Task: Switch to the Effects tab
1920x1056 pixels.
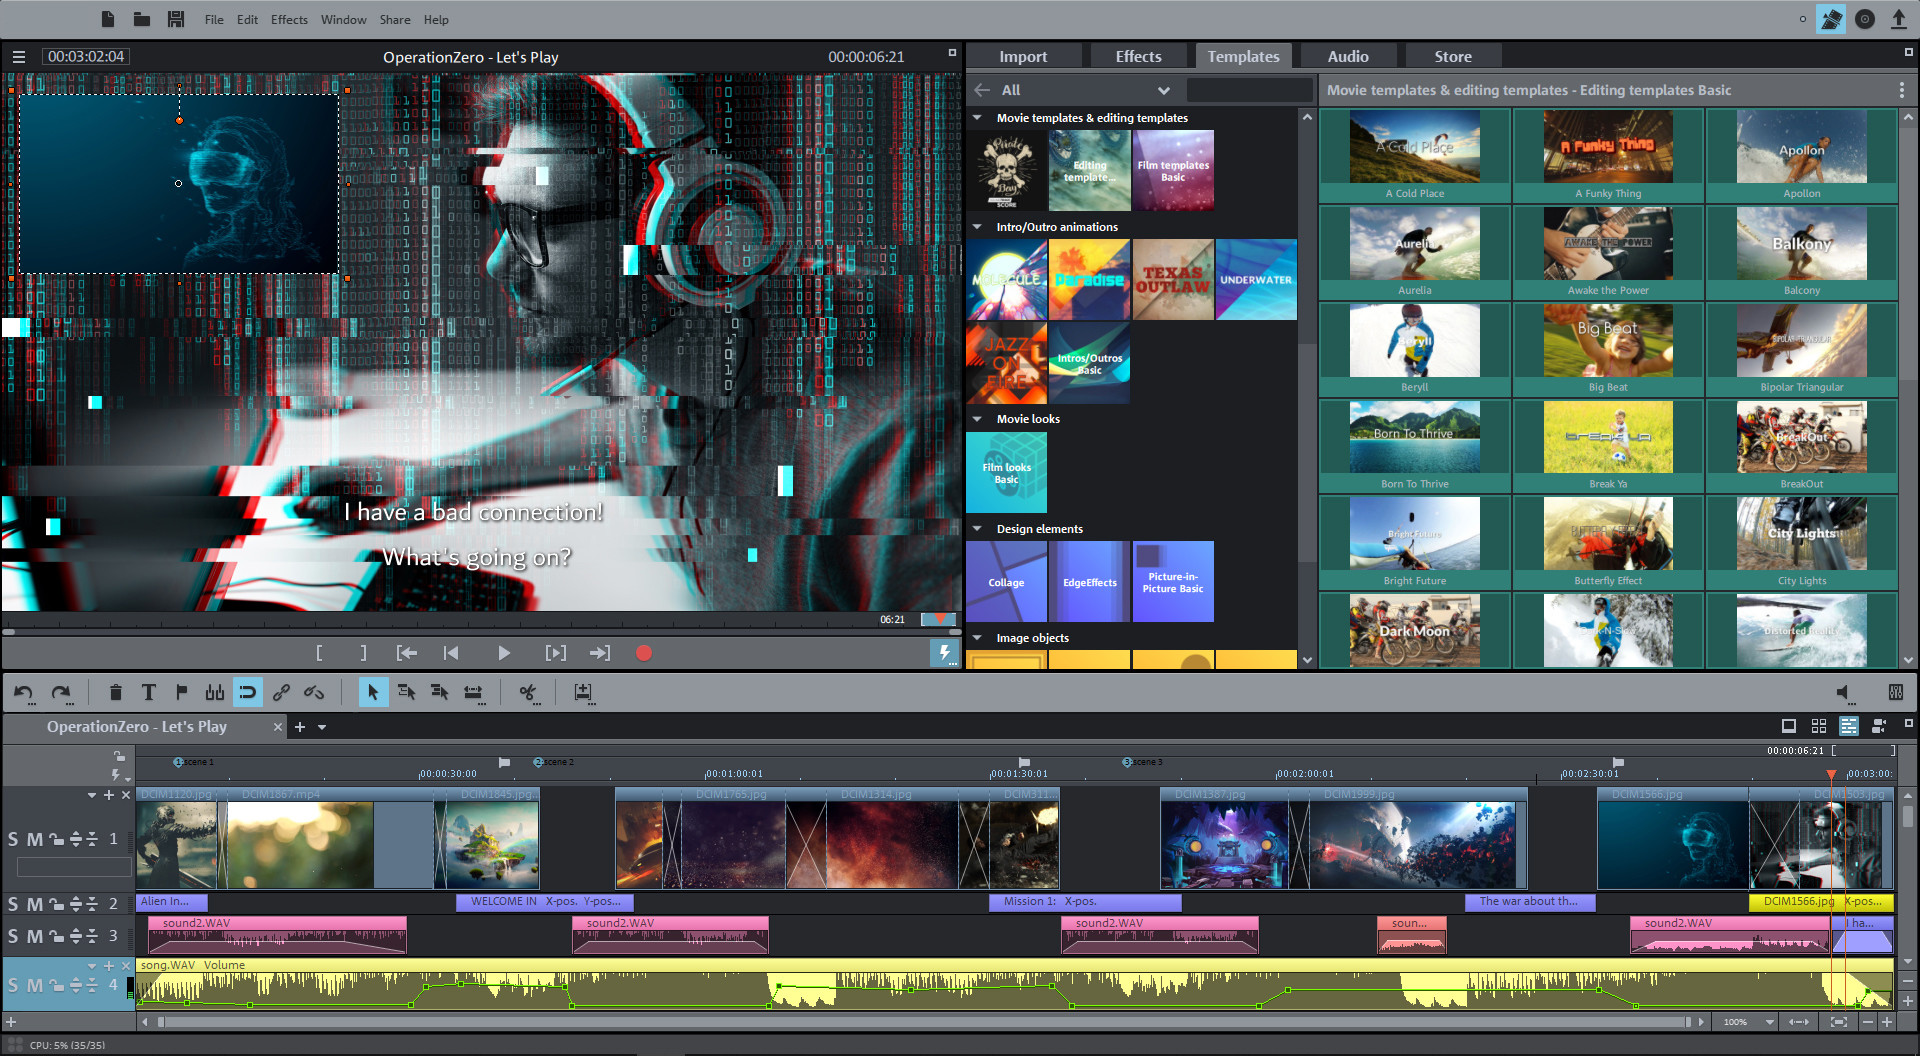Action: coord(1138,56)
